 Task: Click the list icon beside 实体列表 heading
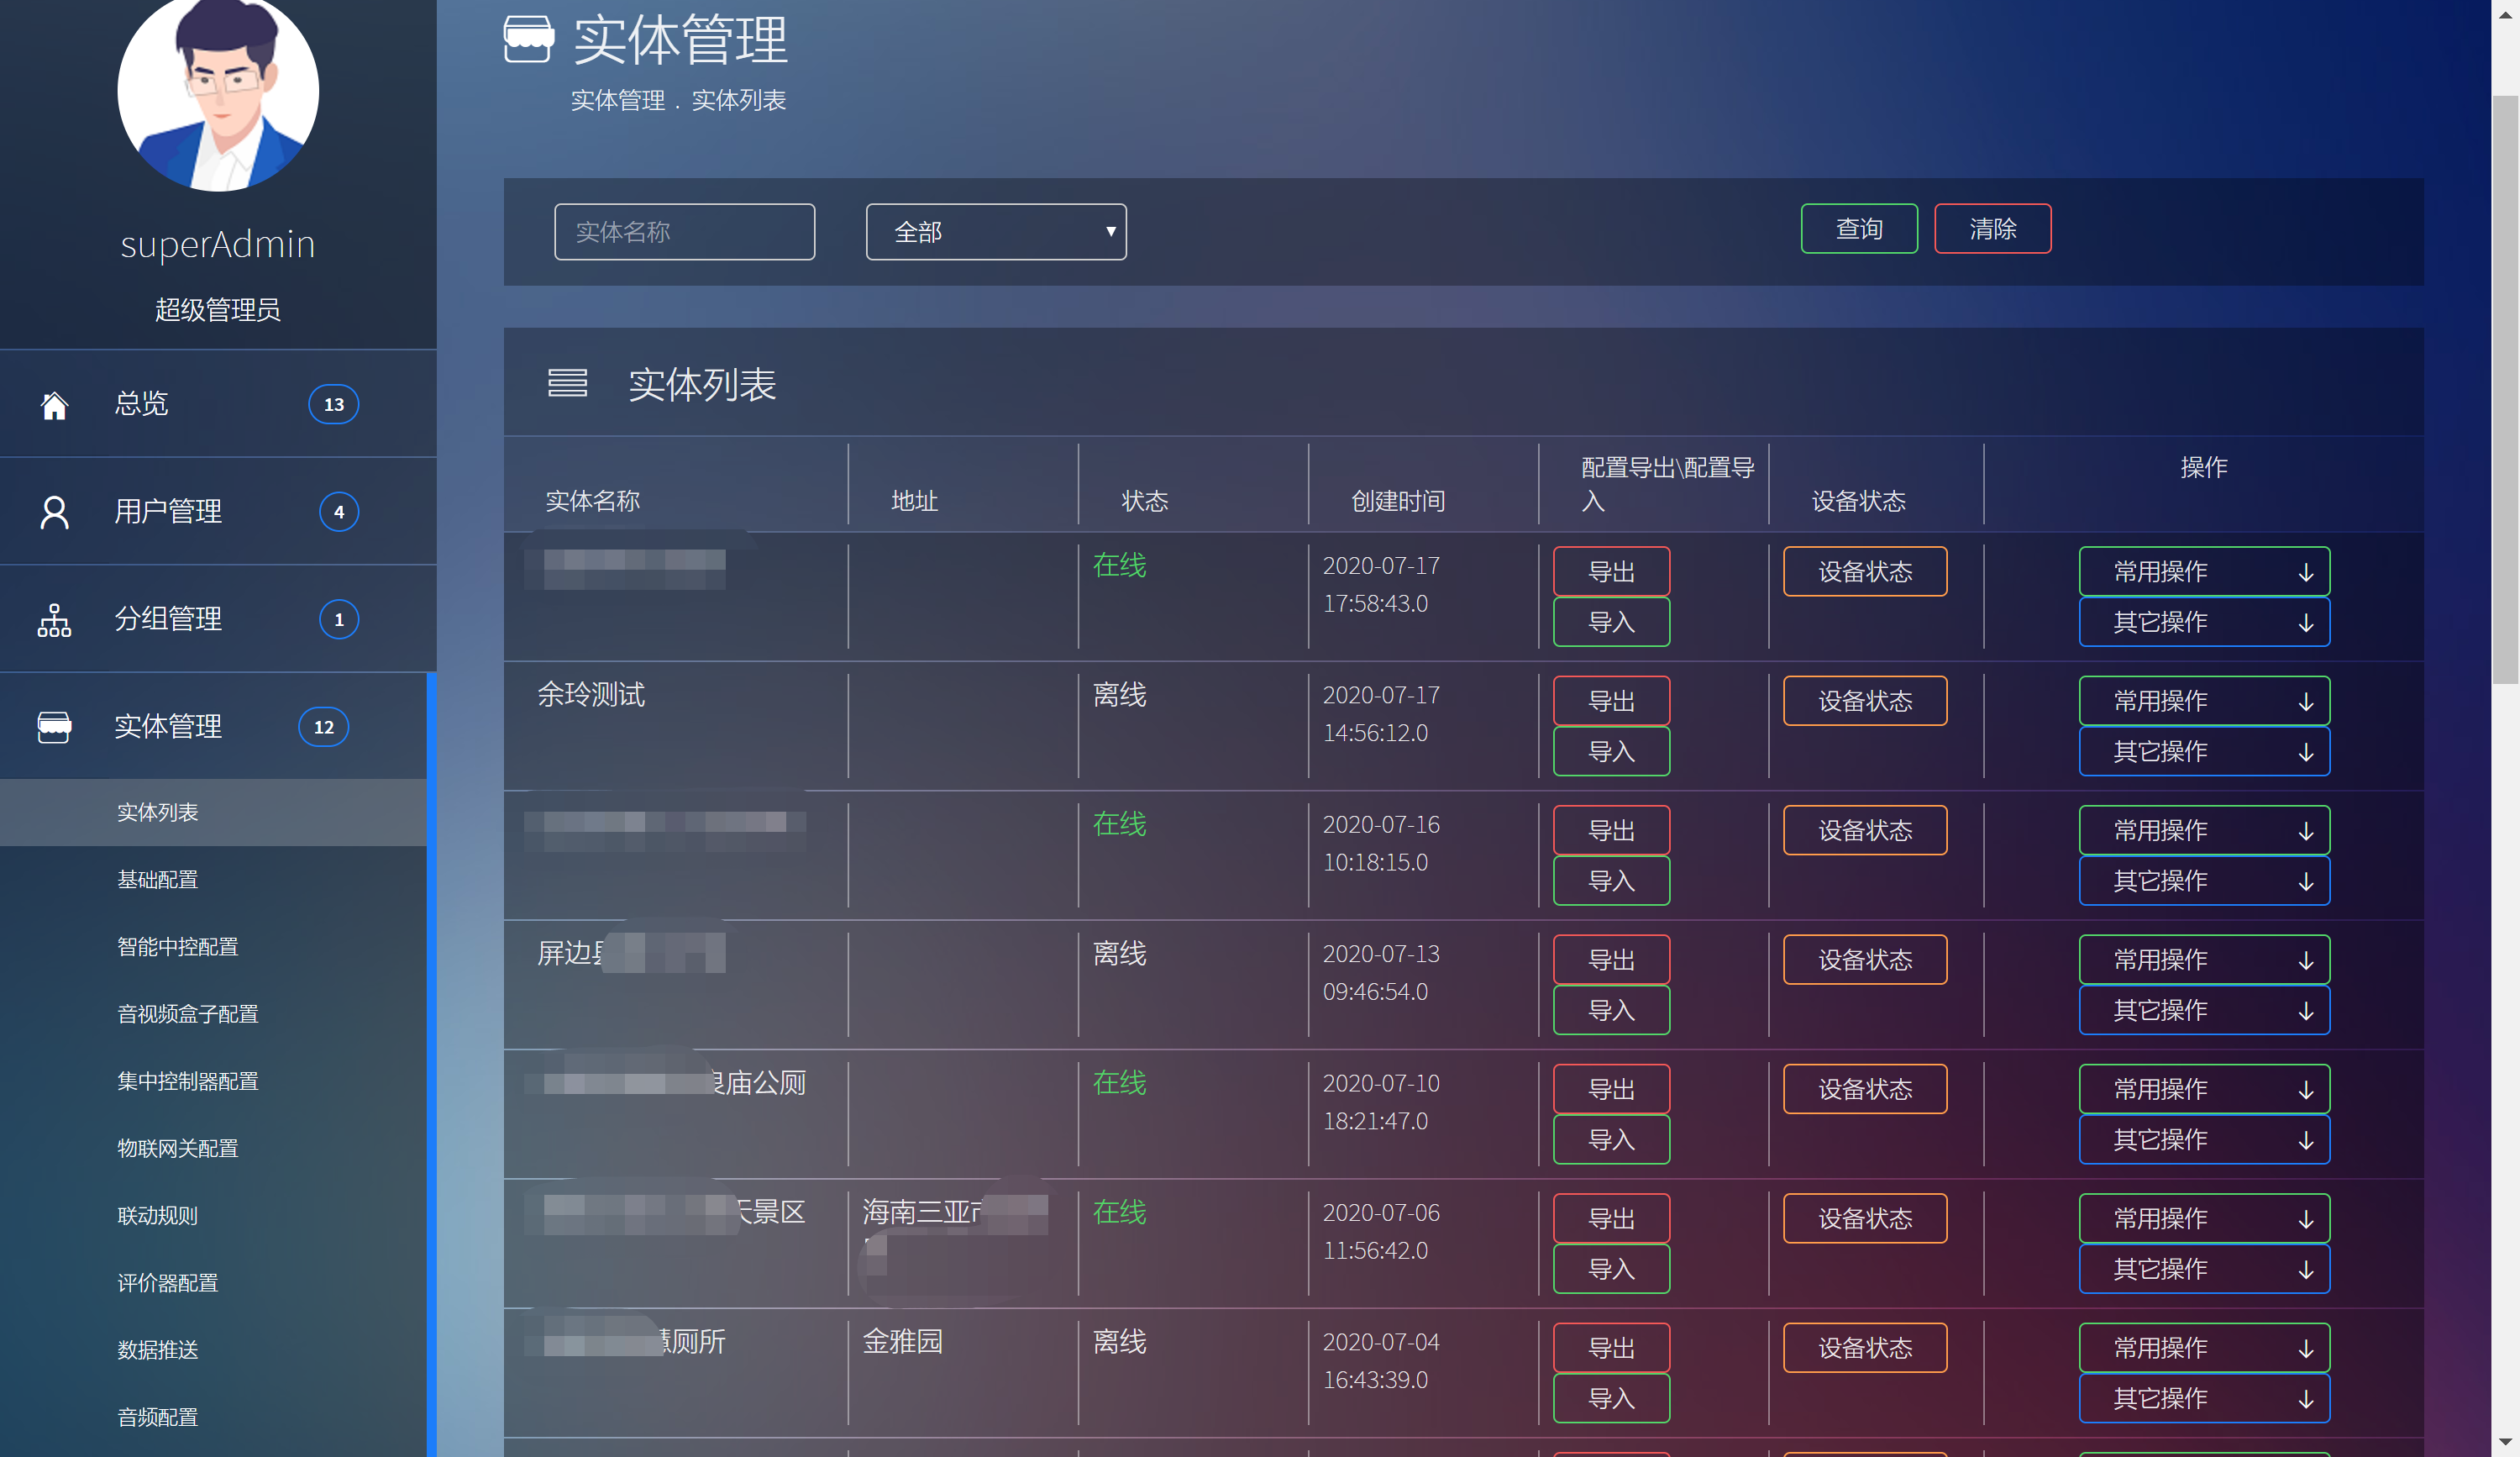tap(567, 383)
